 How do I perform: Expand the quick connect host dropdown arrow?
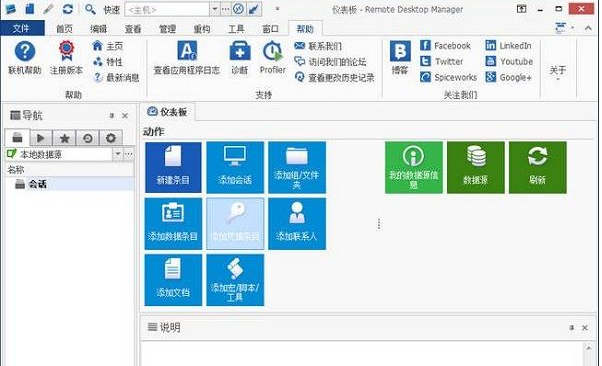215,9
